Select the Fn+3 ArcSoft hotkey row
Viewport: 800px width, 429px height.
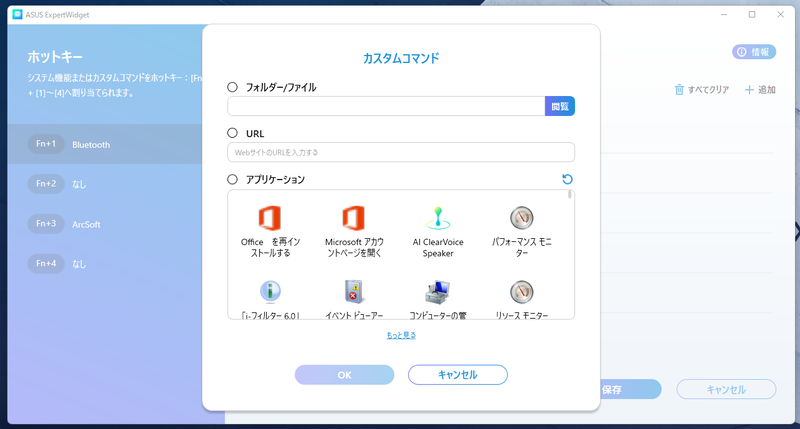click(x=106, y=223)
